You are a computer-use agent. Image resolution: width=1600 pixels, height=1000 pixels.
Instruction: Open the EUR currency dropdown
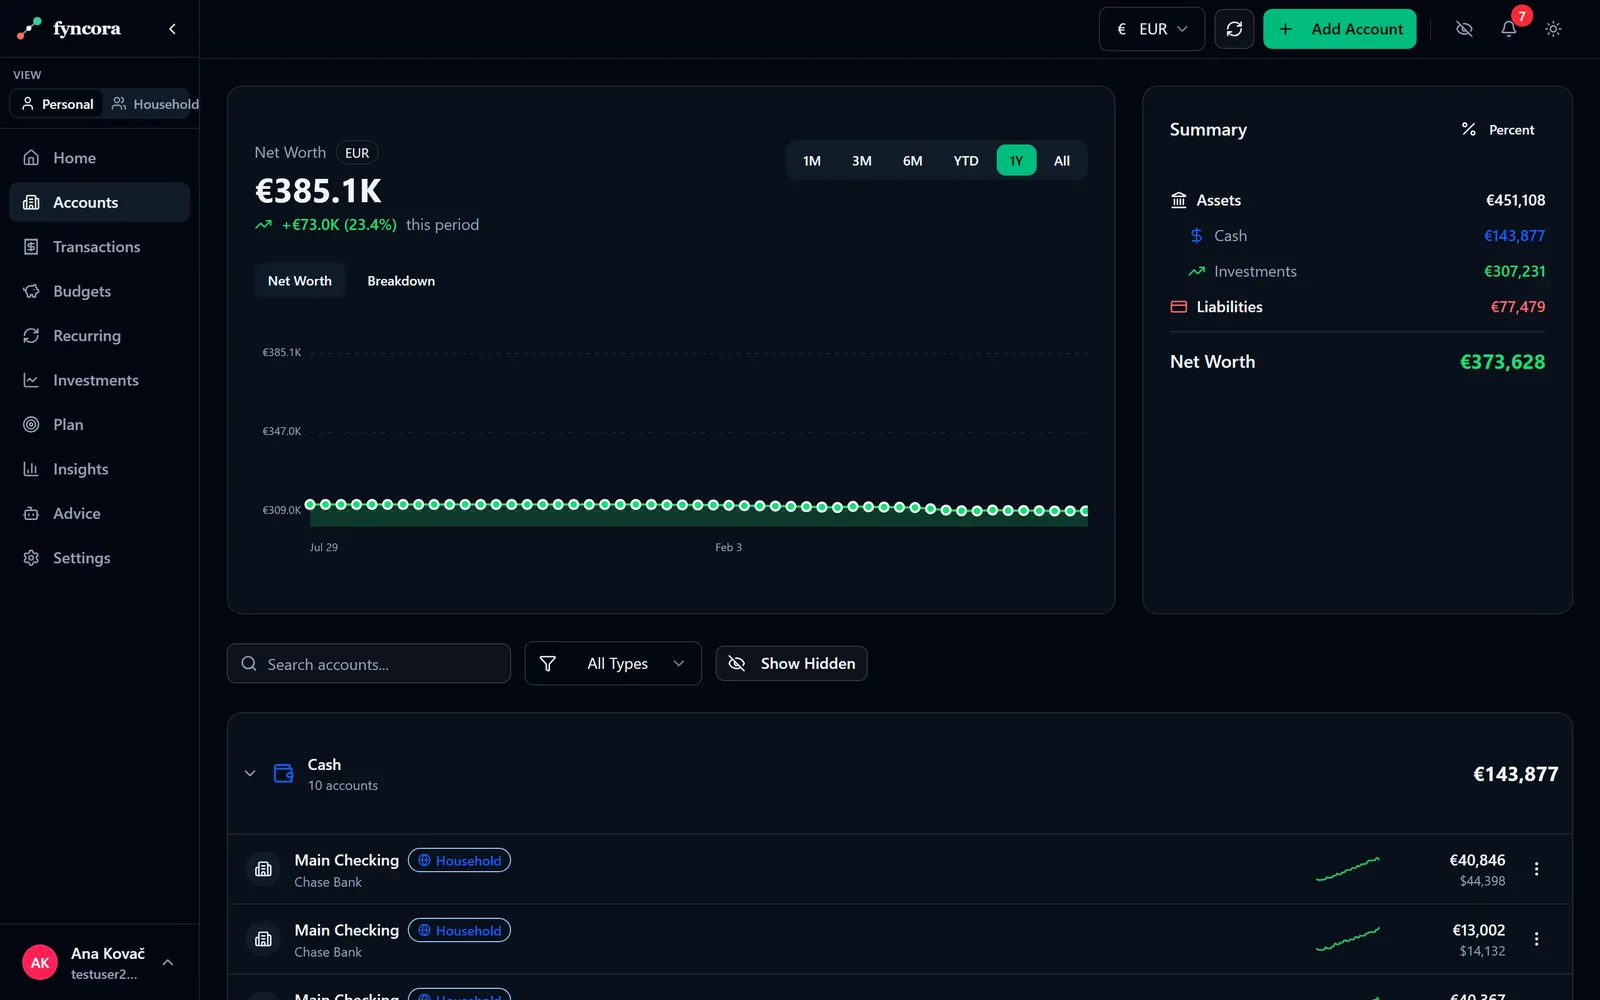click(1152, 29)
